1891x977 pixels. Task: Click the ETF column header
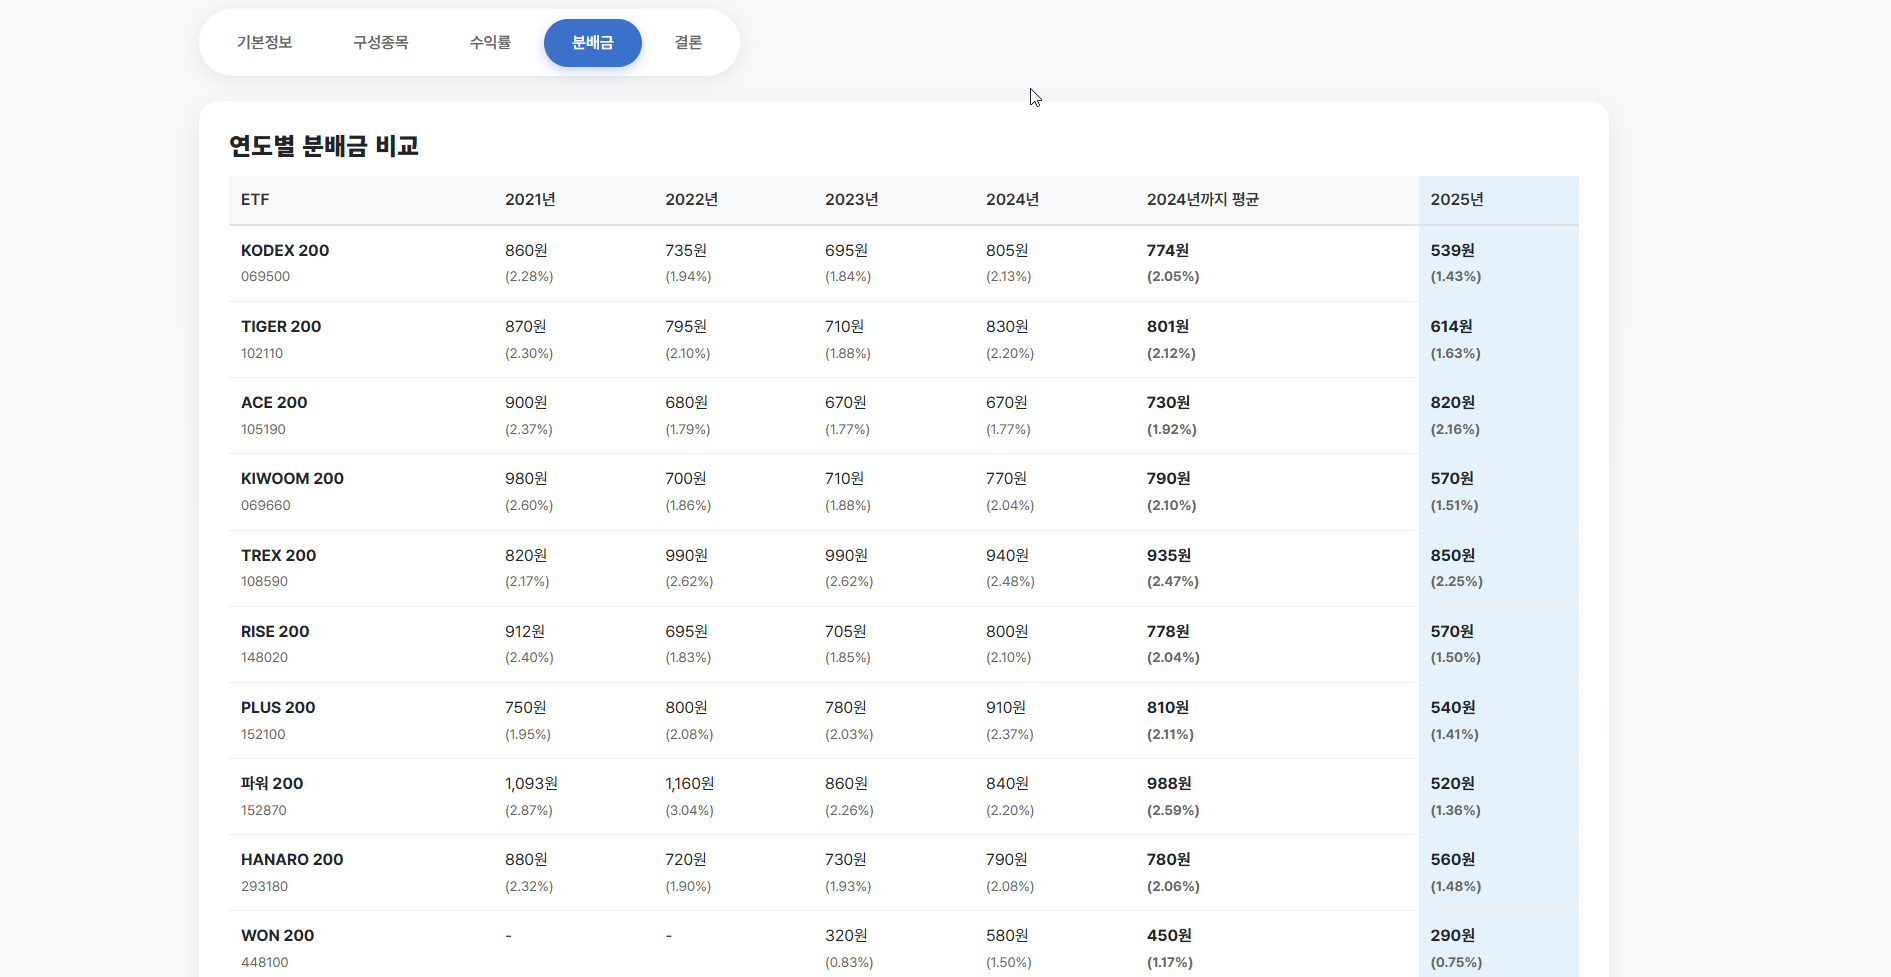(255, 200)
